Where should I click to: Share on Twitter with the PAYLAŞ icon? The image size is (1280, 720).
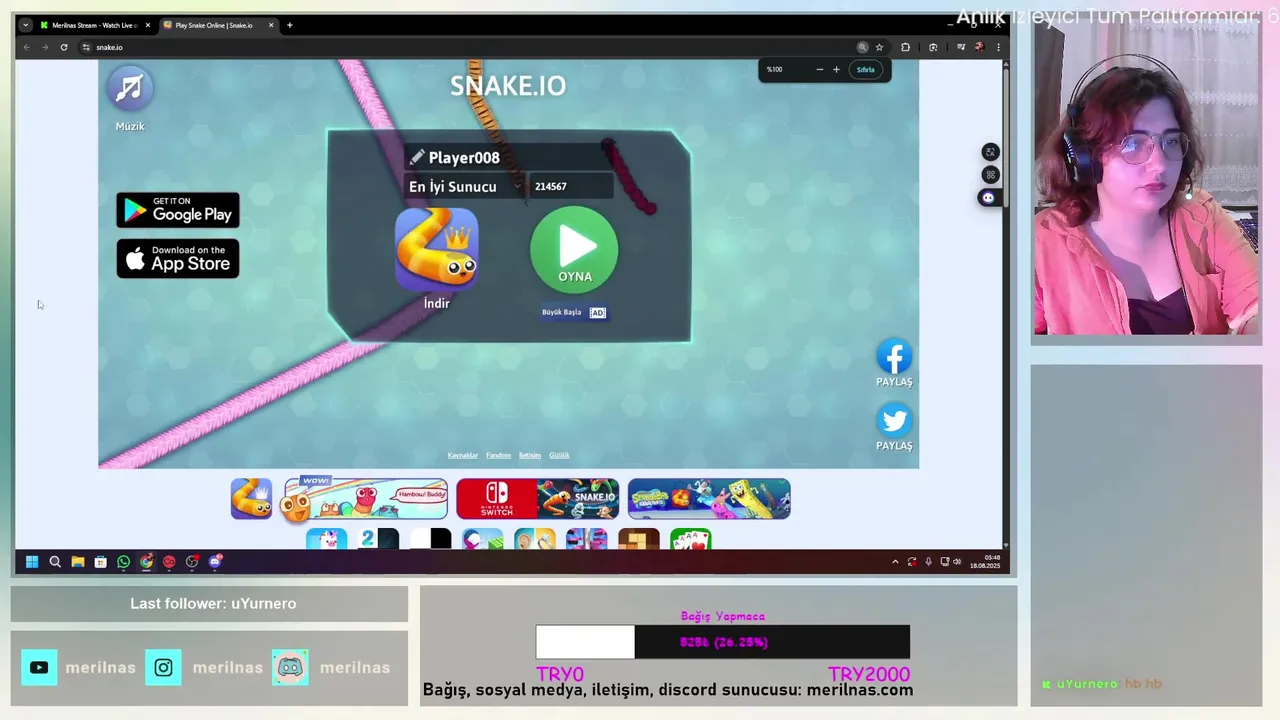pyautogui.click(x=894, y=421)
